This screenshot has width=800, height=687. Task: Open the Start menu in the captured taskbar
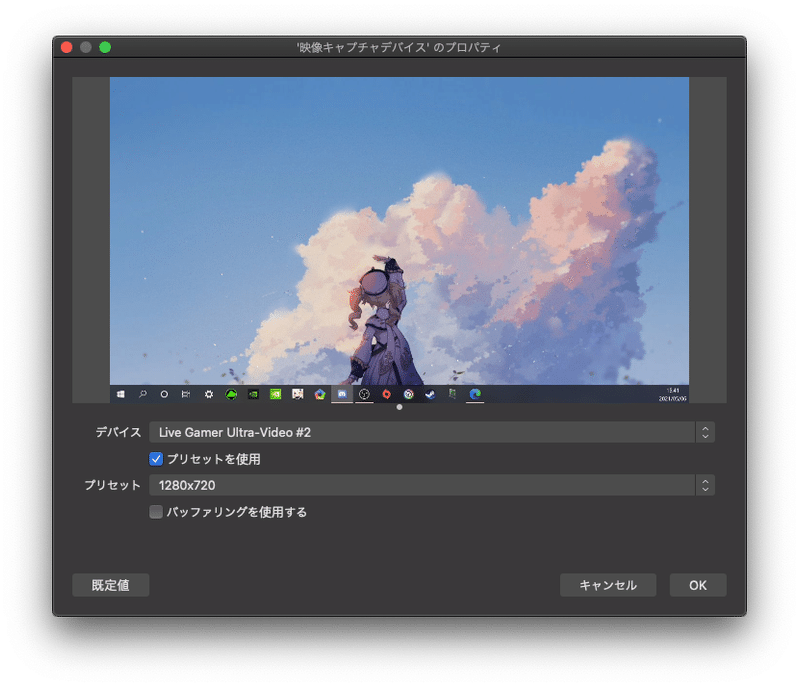(x=119, y=394)
